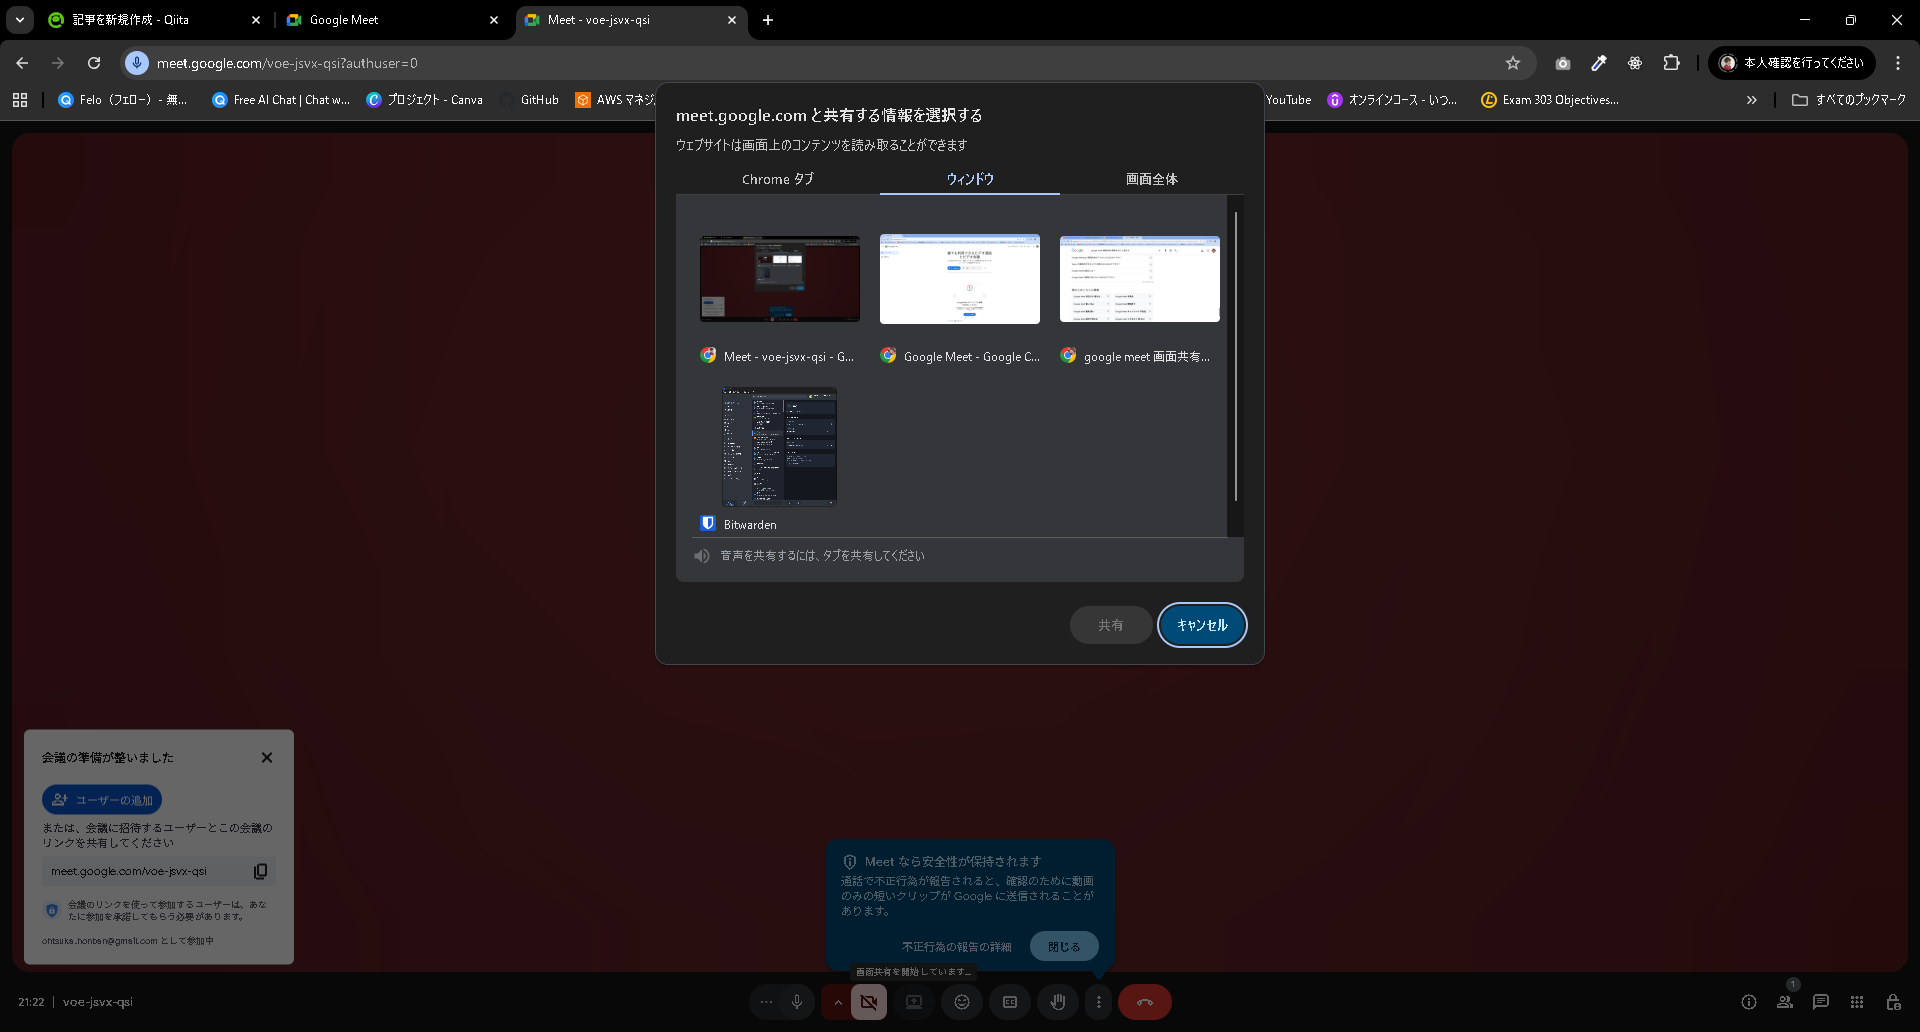Click the camera screenshot extension icon
Screen dimensions: 1920x1032
1563,63
